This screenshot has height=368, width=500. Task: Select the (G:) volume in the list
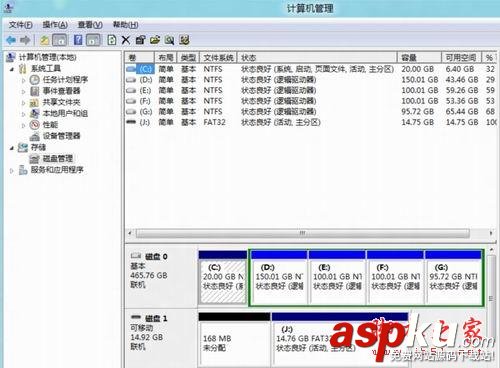coord(146,112)
